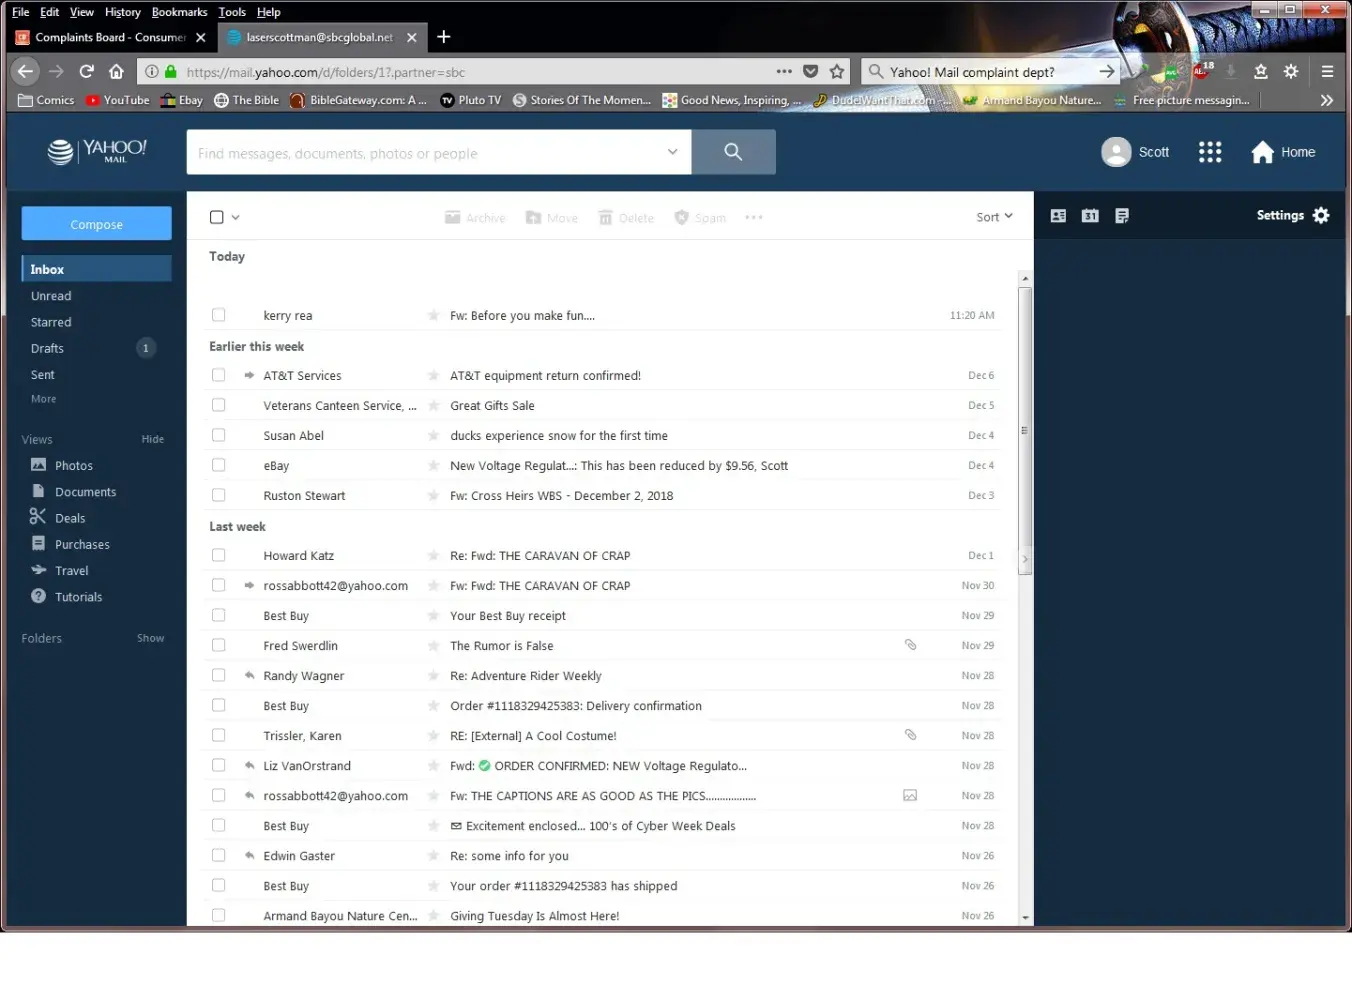Viewport: 1352px width, 1000px height.
Task: Check the Susan Abel message
Action: coord(218,435)
